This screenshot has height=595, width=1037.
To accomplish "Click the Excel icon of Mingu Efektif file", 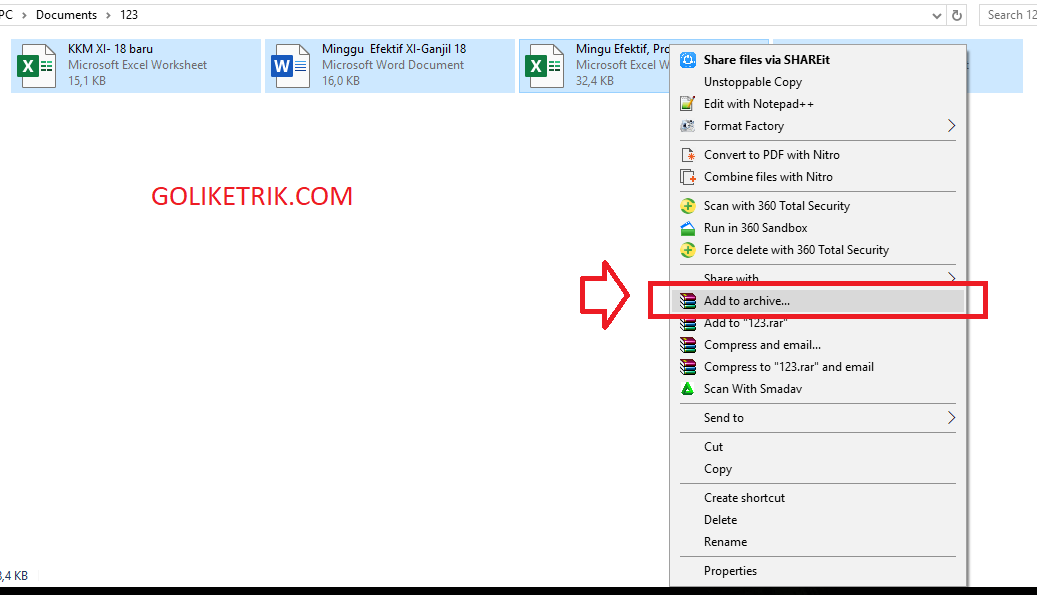I will 544,65.
